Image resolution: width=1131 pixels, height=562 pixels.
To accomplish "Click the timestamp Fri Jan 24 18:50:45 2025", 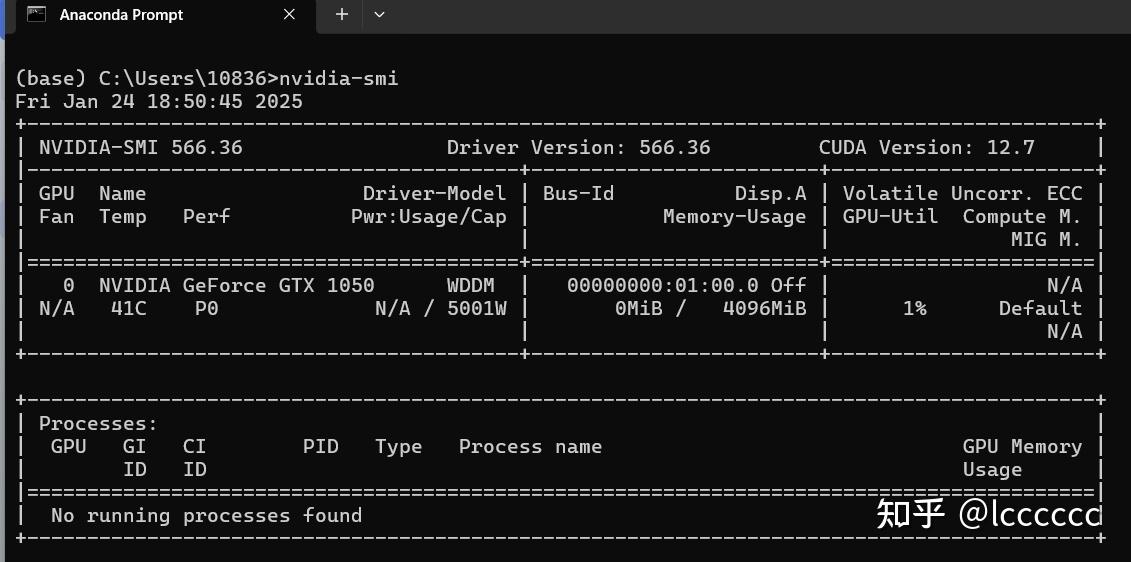I will [159, 101].
